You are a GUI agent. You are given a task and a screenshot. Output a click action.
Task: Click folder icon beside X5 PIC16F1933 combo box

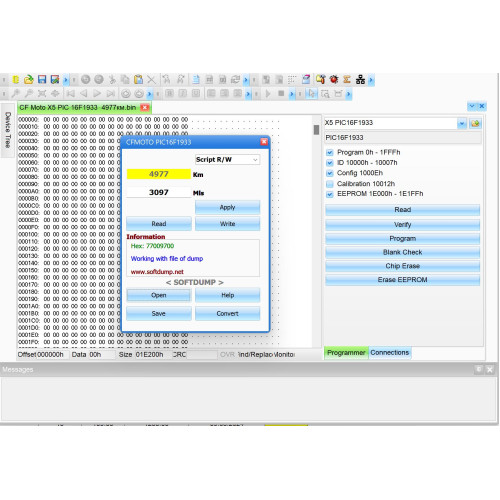pos(475,124)
